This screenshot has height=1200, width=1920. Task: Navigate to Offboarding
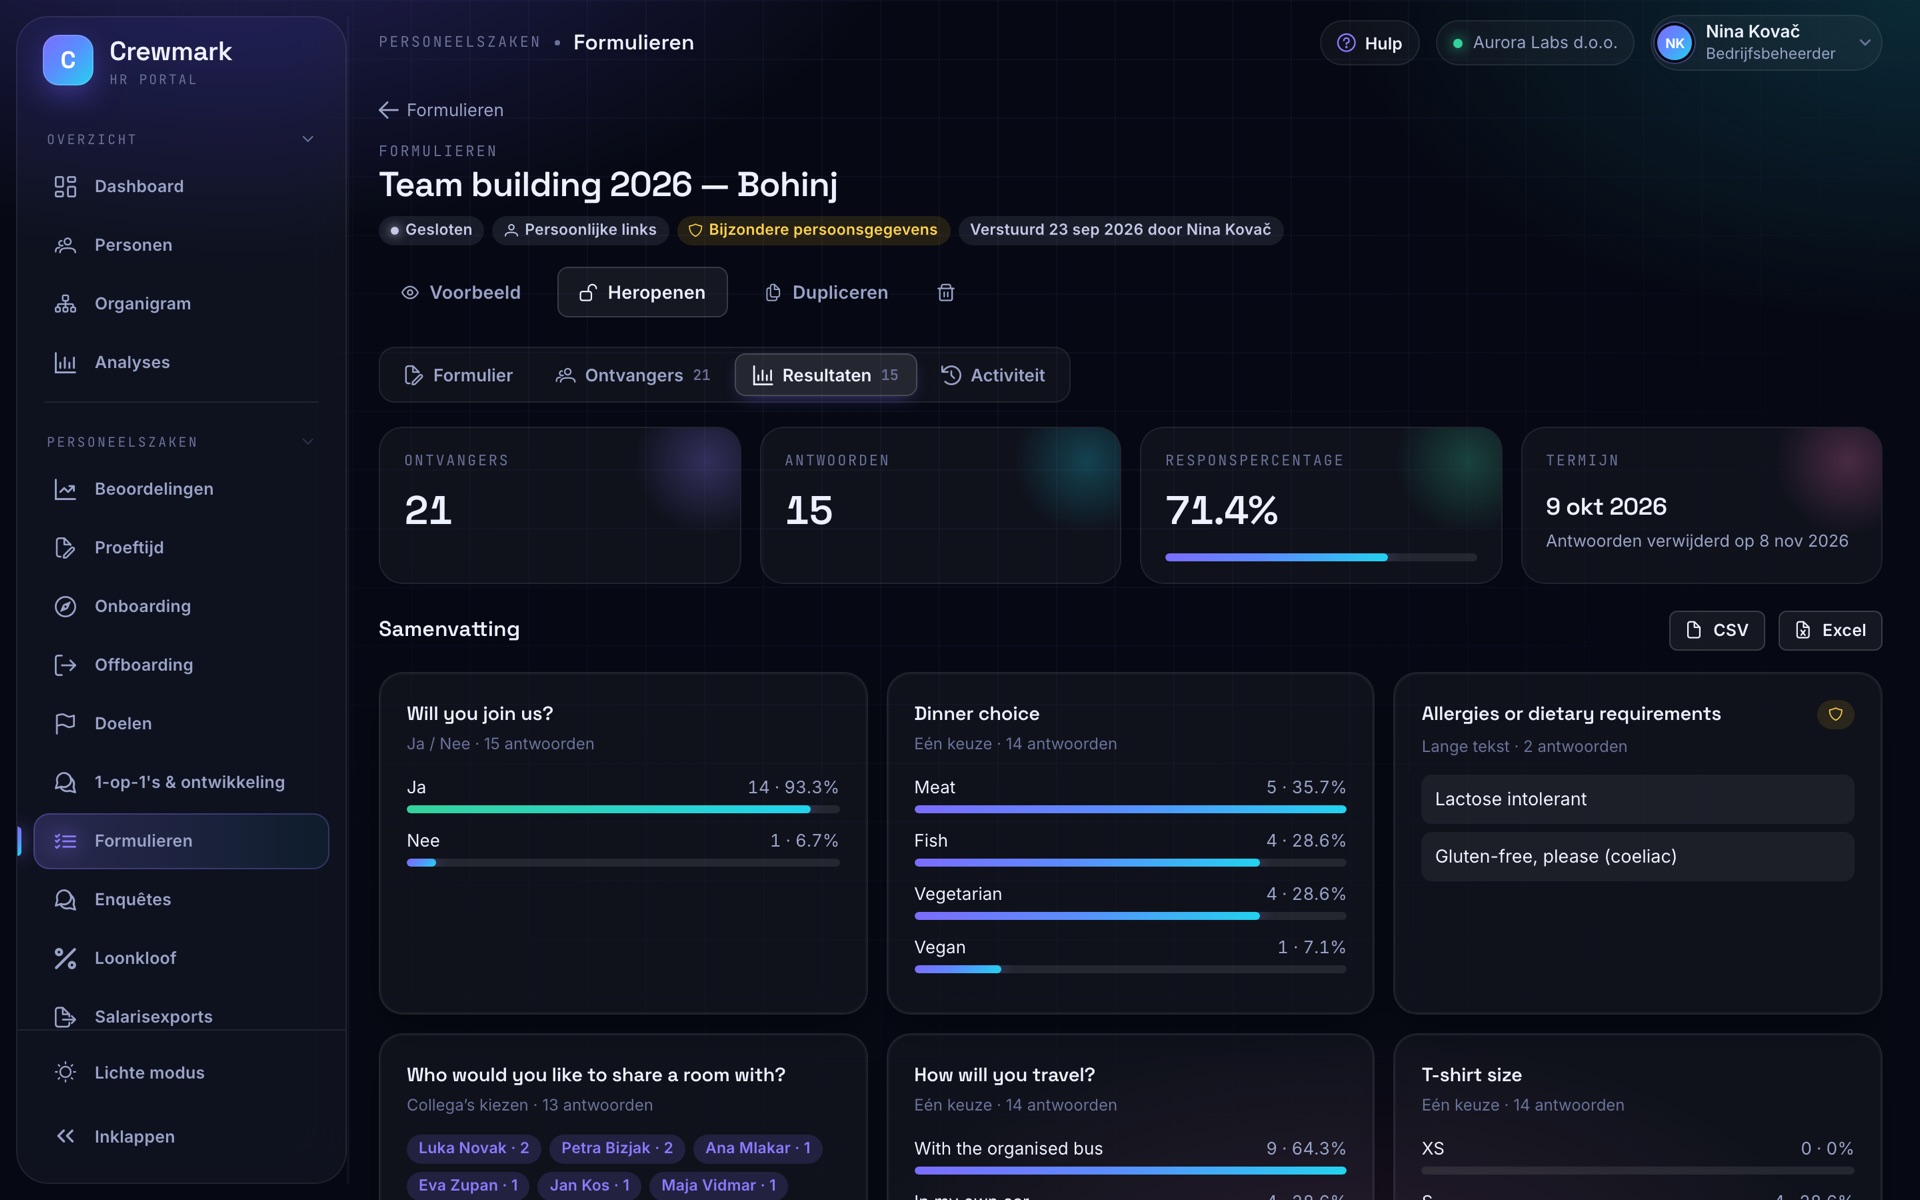[181, 665]
